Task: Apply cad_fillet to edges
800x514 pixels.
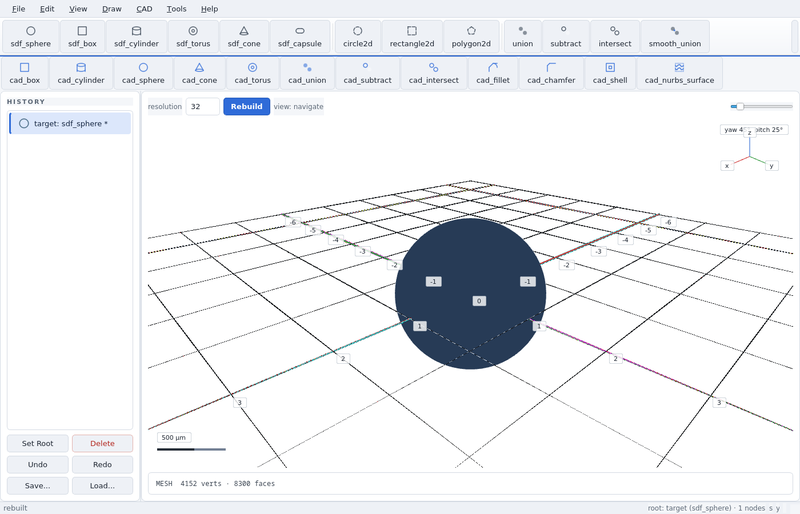Action: [x=493, y=74]
